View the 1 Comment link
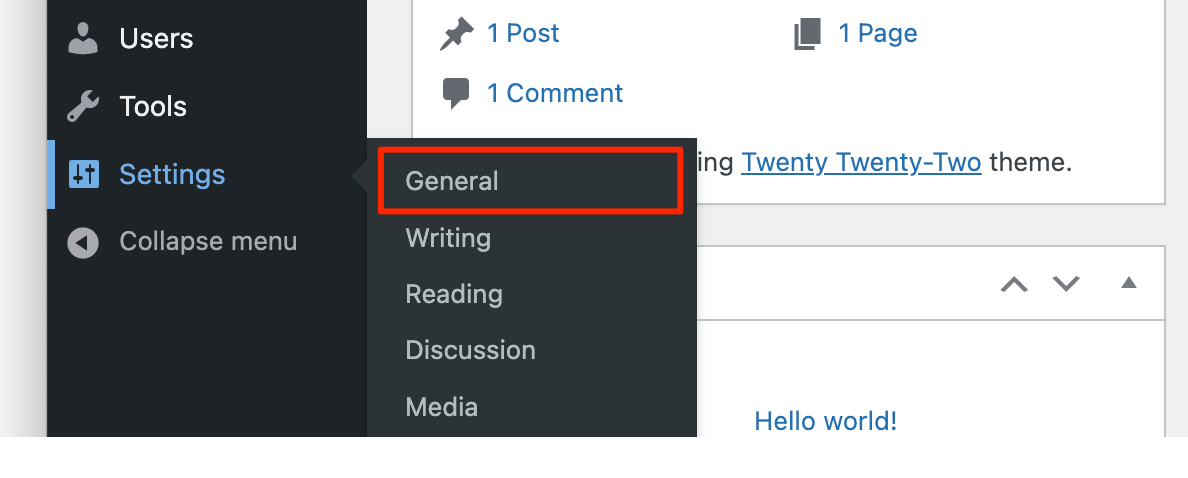 pyautogui.click(x=554, y=94)
